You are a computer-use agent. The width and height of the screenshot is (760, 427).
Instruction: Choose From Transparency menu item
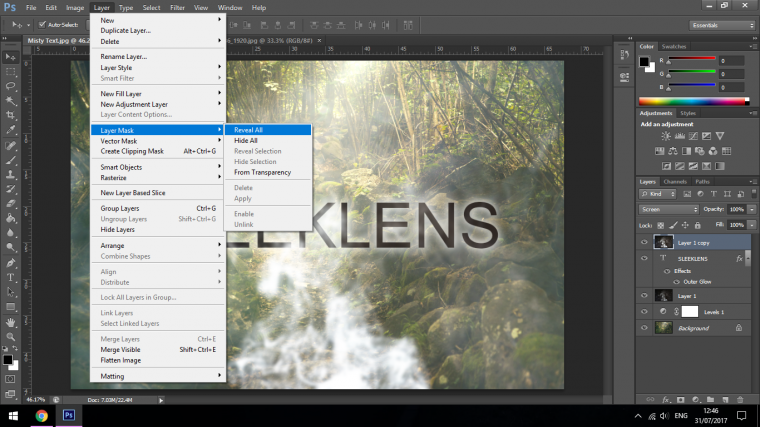(268, 172)
